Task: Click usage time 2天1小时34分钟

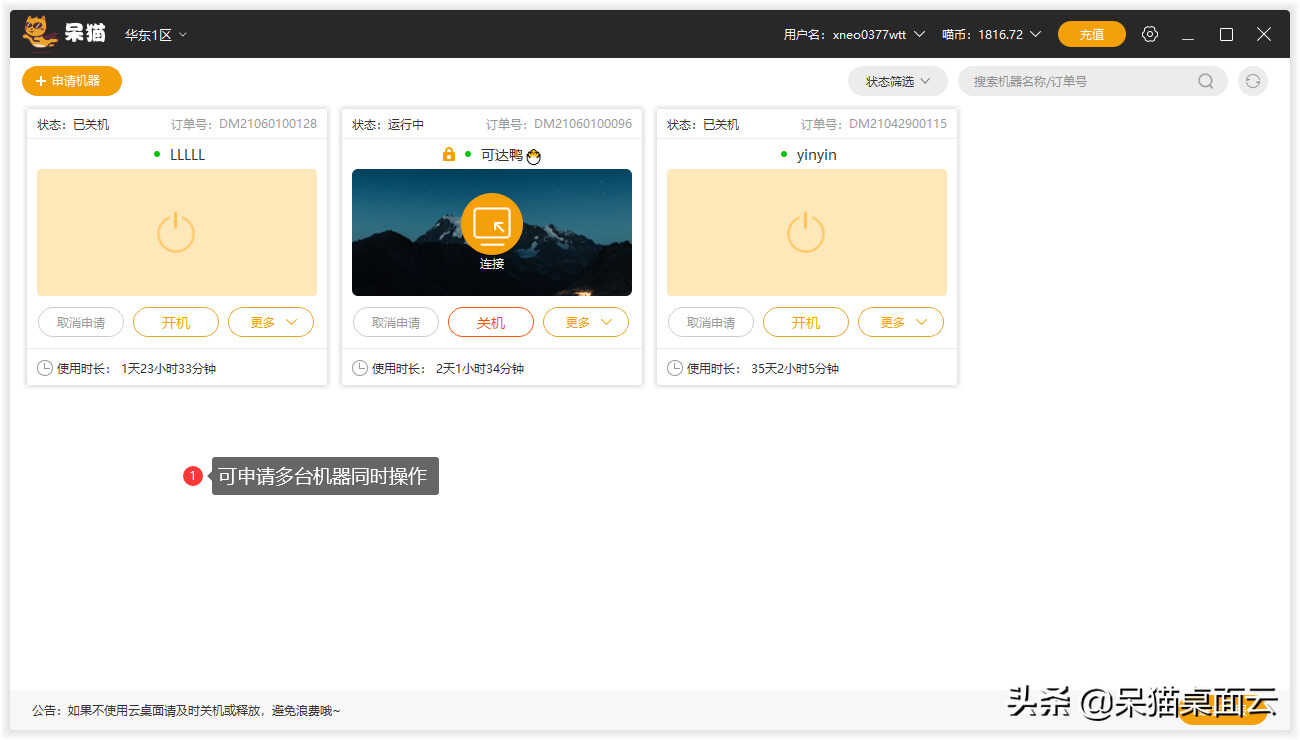Action: click(x=480, y=368)
